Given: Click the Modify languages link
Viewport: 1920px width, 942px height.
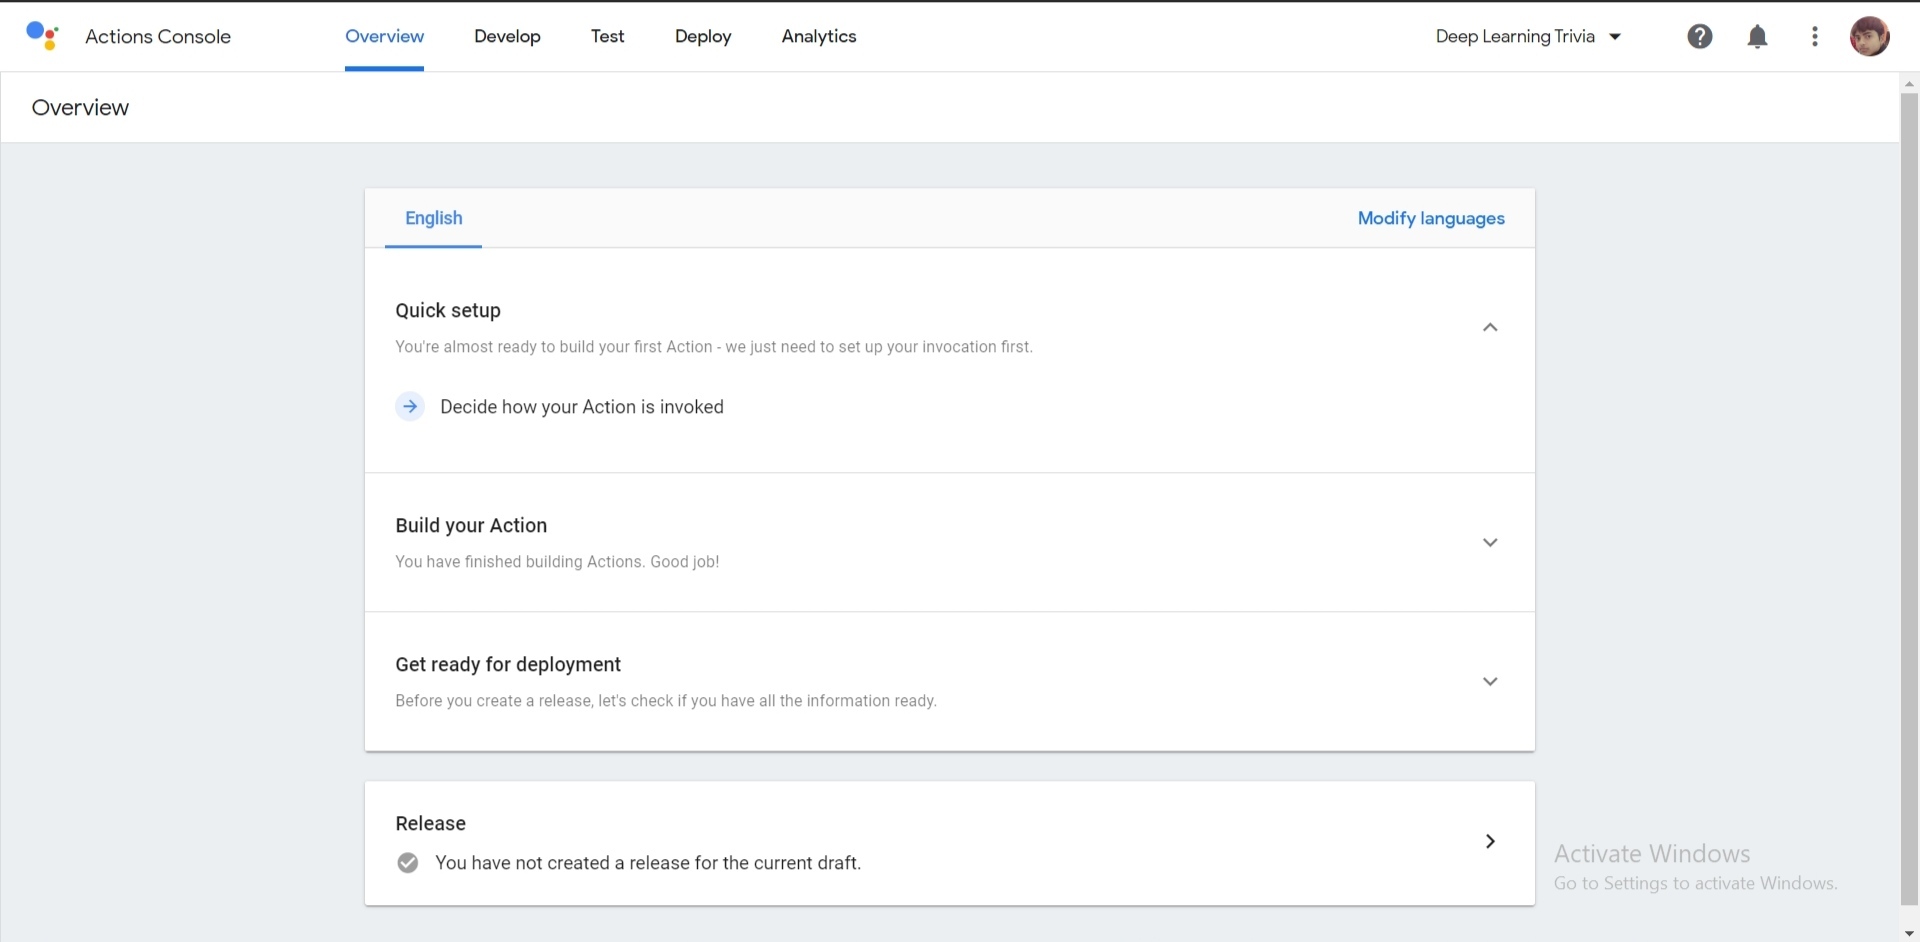Looking at the screenshot, I should point(1430,219).
